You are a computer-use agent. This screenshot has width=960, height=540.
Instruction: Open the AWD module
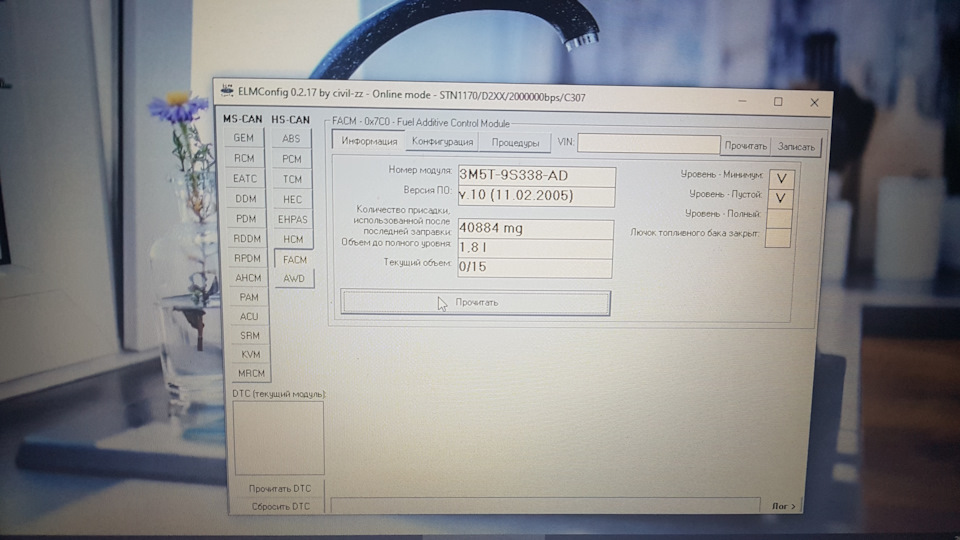pyautogui.click(x=294, y=279)
